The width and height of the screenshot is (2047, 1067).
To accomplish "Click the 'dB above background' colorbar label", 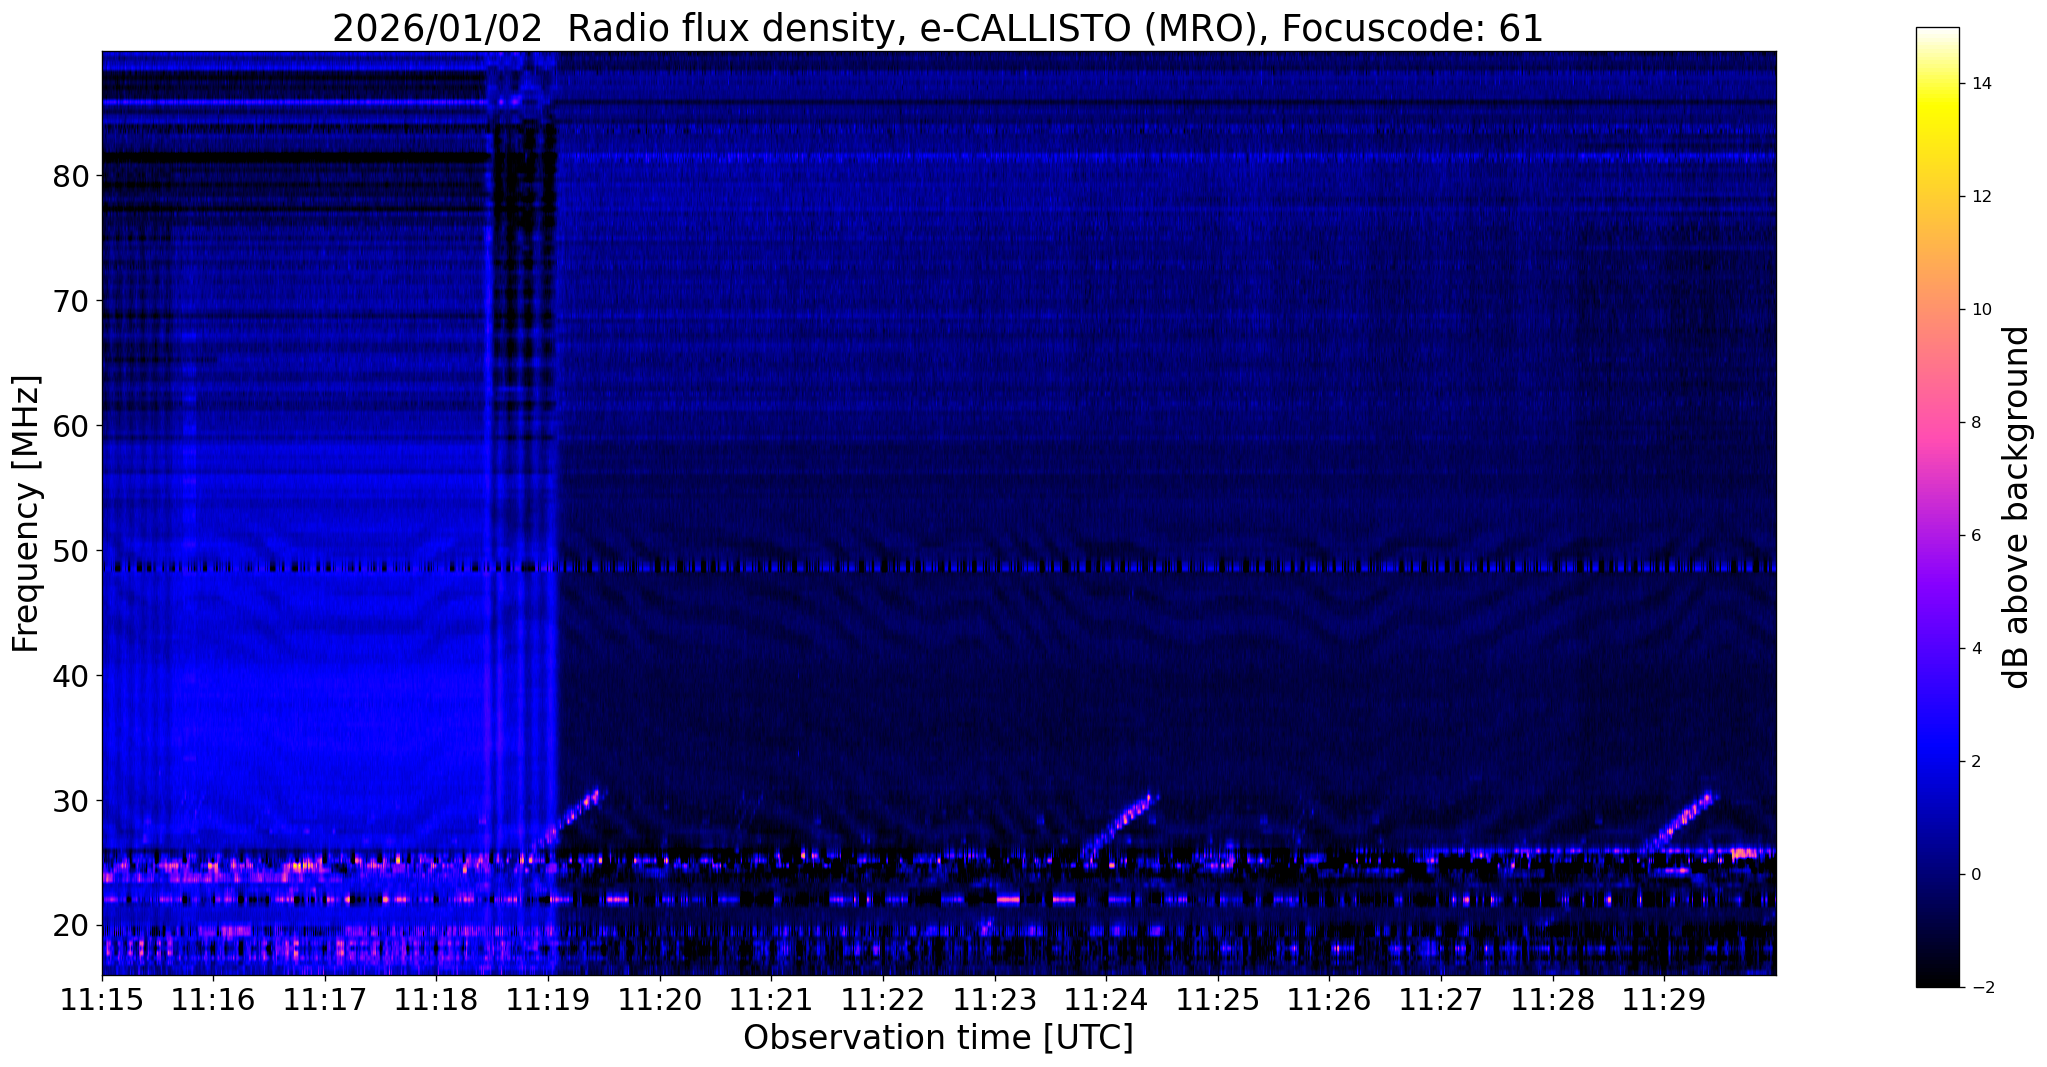I will (2017, 507).
